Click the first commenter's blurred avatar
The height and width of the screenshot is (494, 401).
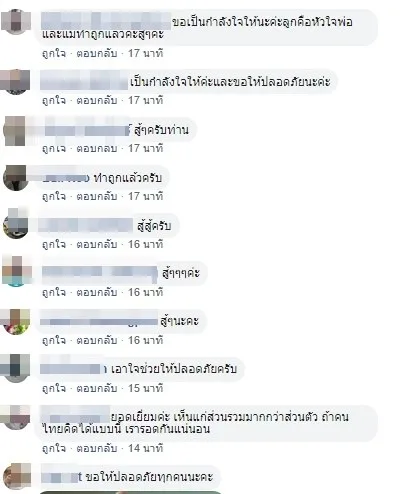click(x=15, y=22)
